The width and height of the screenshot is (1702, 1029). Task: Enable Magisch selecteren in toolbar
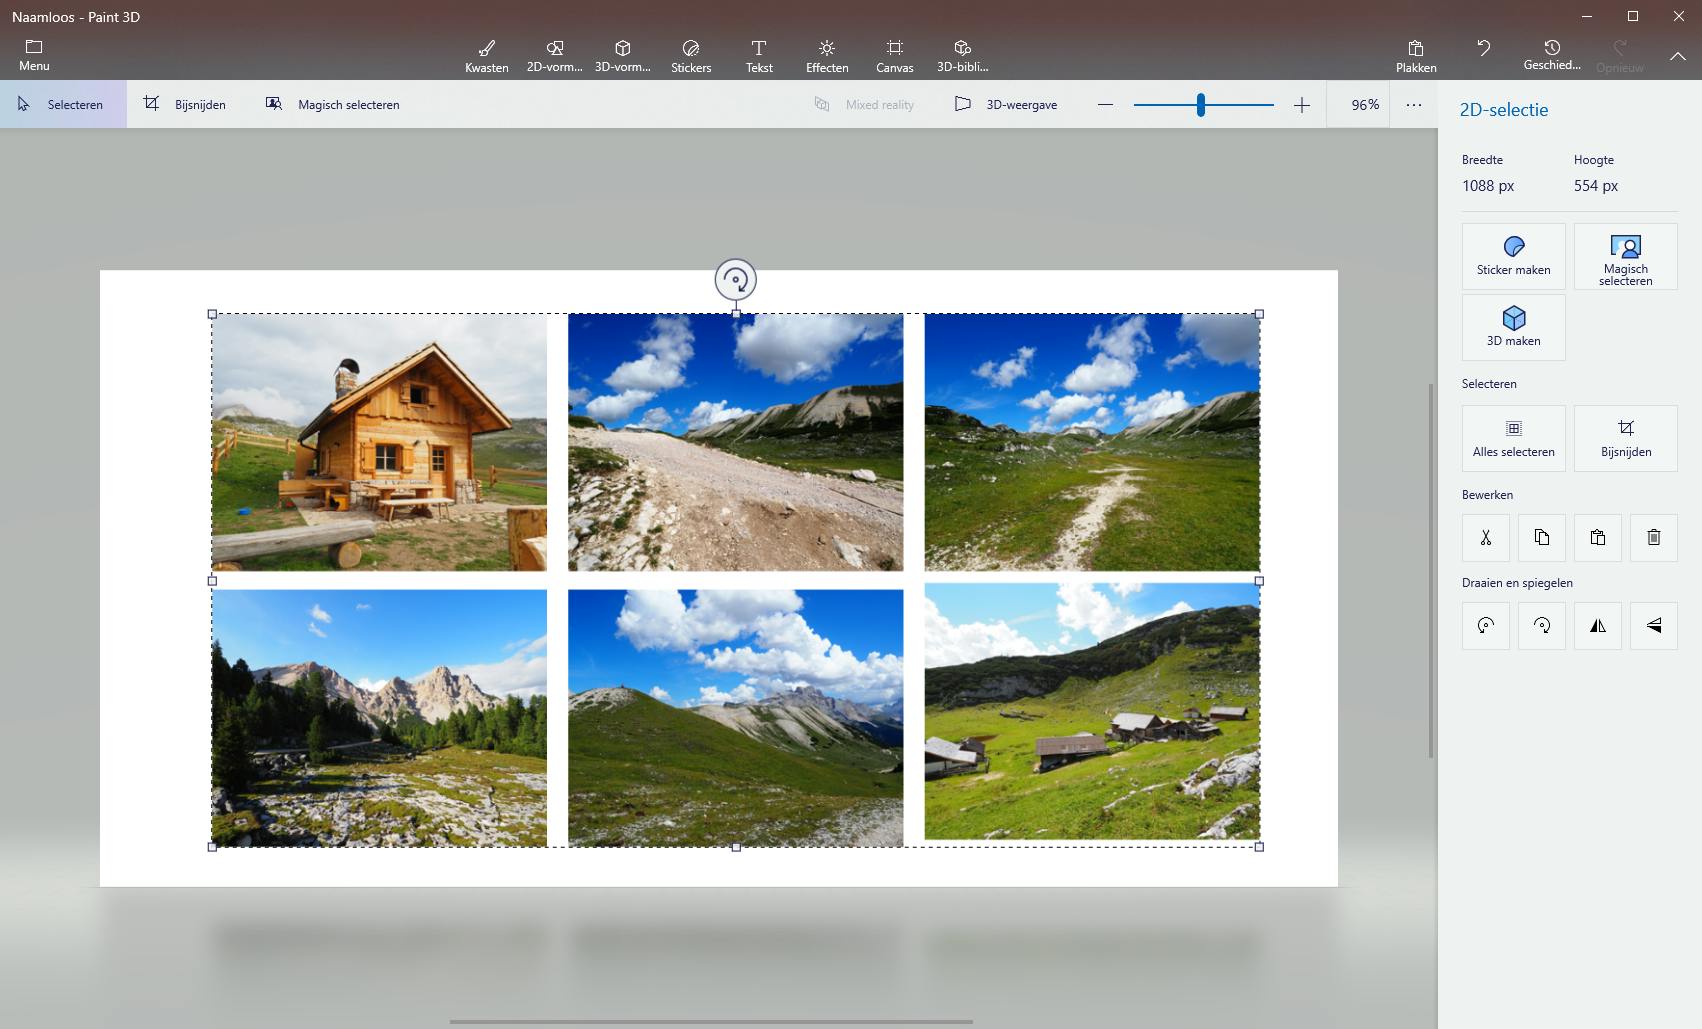[x=333, y=104]
